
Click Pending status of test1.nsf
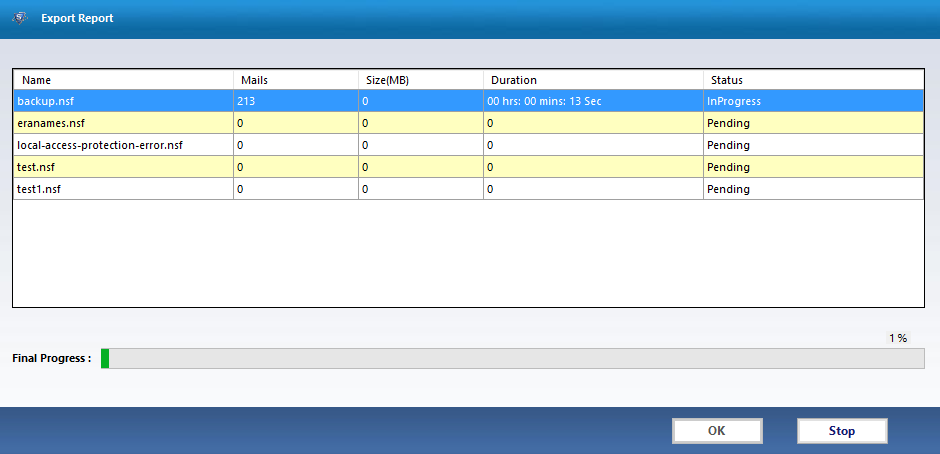[x=814, y=189]
